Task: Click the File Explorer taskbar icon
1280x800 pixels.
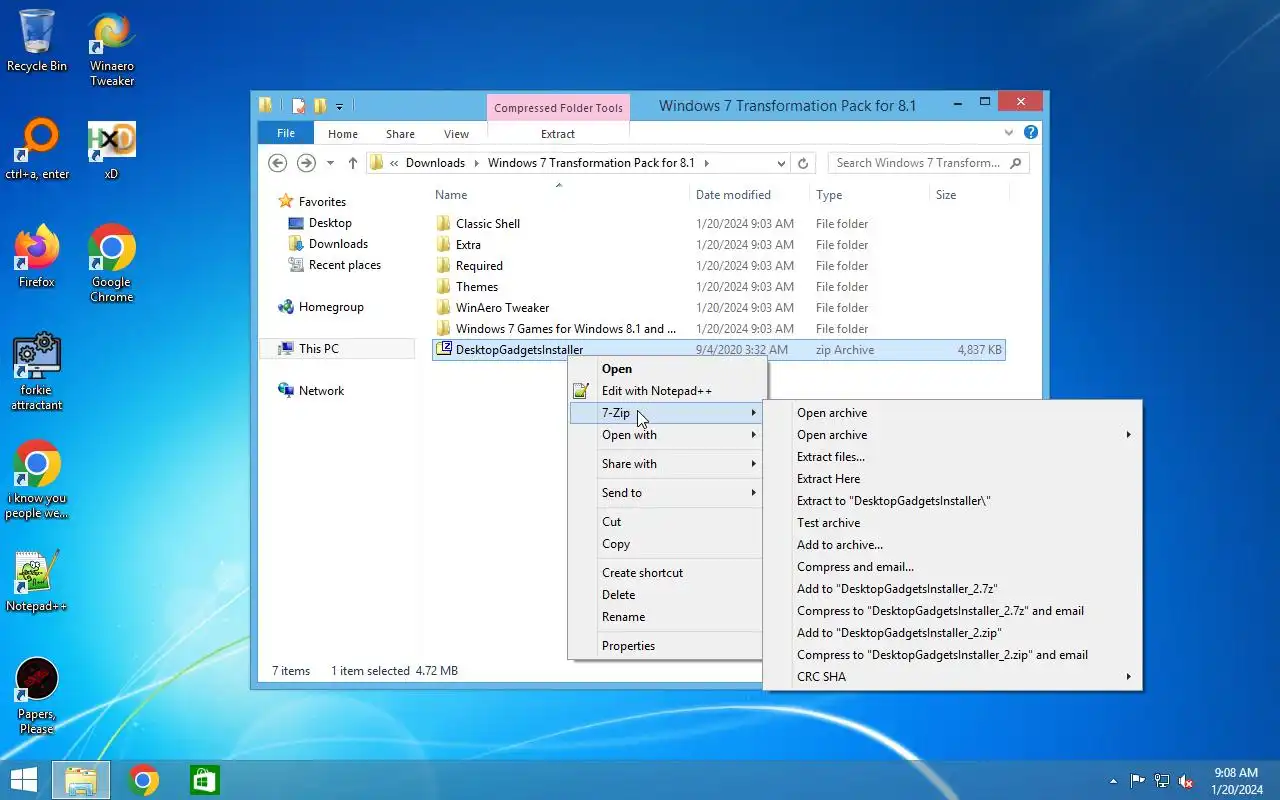Action: pos(81,780)
